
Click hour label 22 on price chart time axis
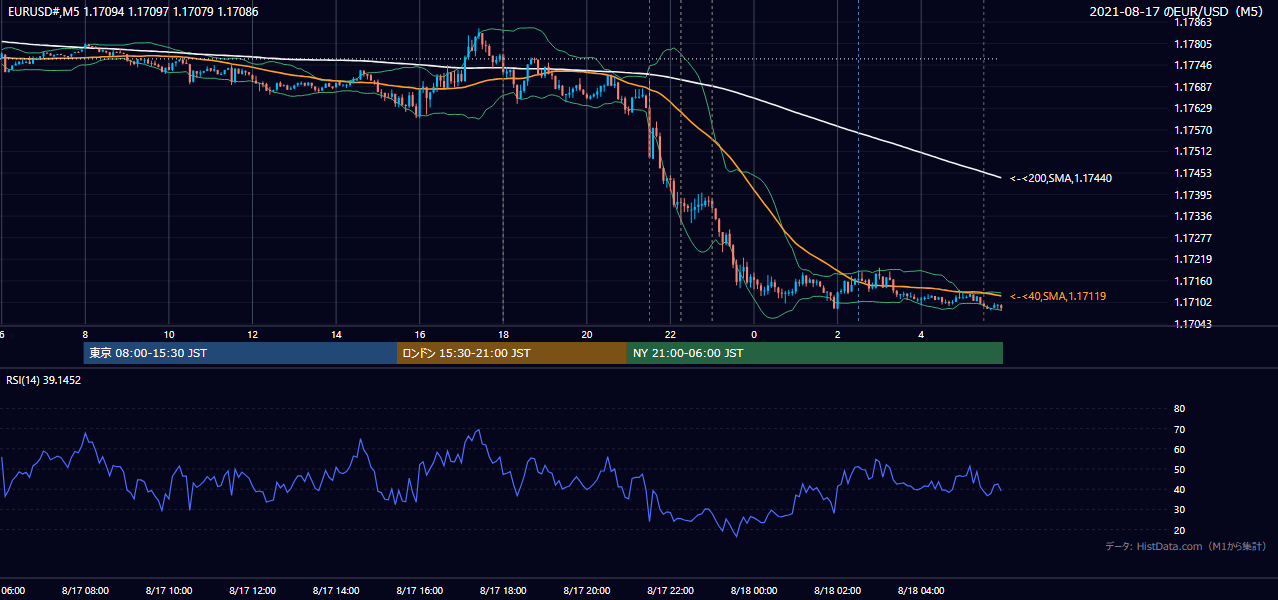671,334
